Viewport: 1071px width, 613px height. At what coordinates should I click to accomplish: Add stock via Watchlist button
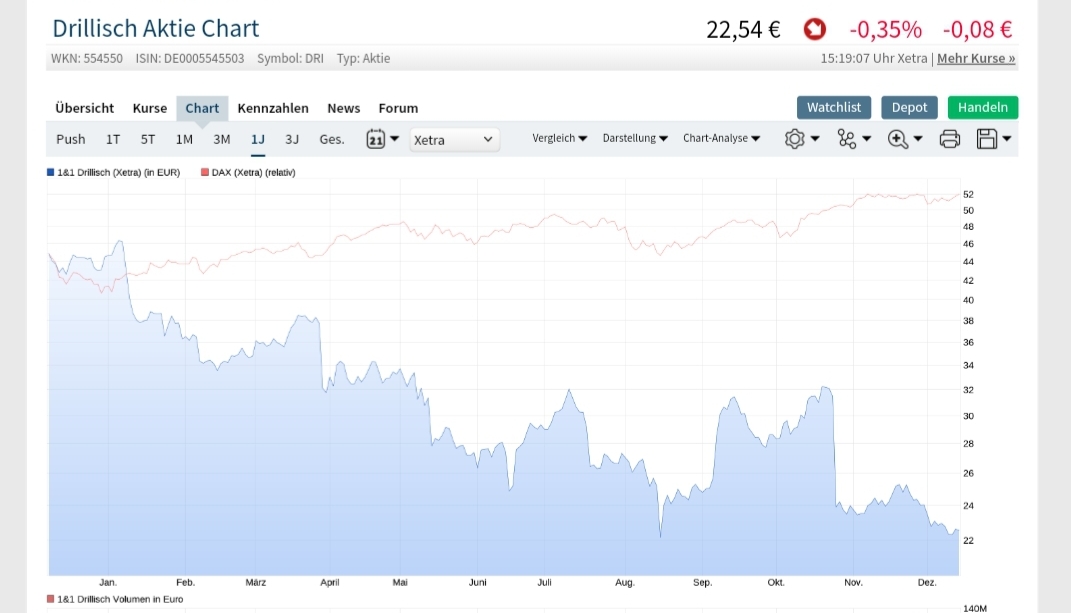[834, 107]
